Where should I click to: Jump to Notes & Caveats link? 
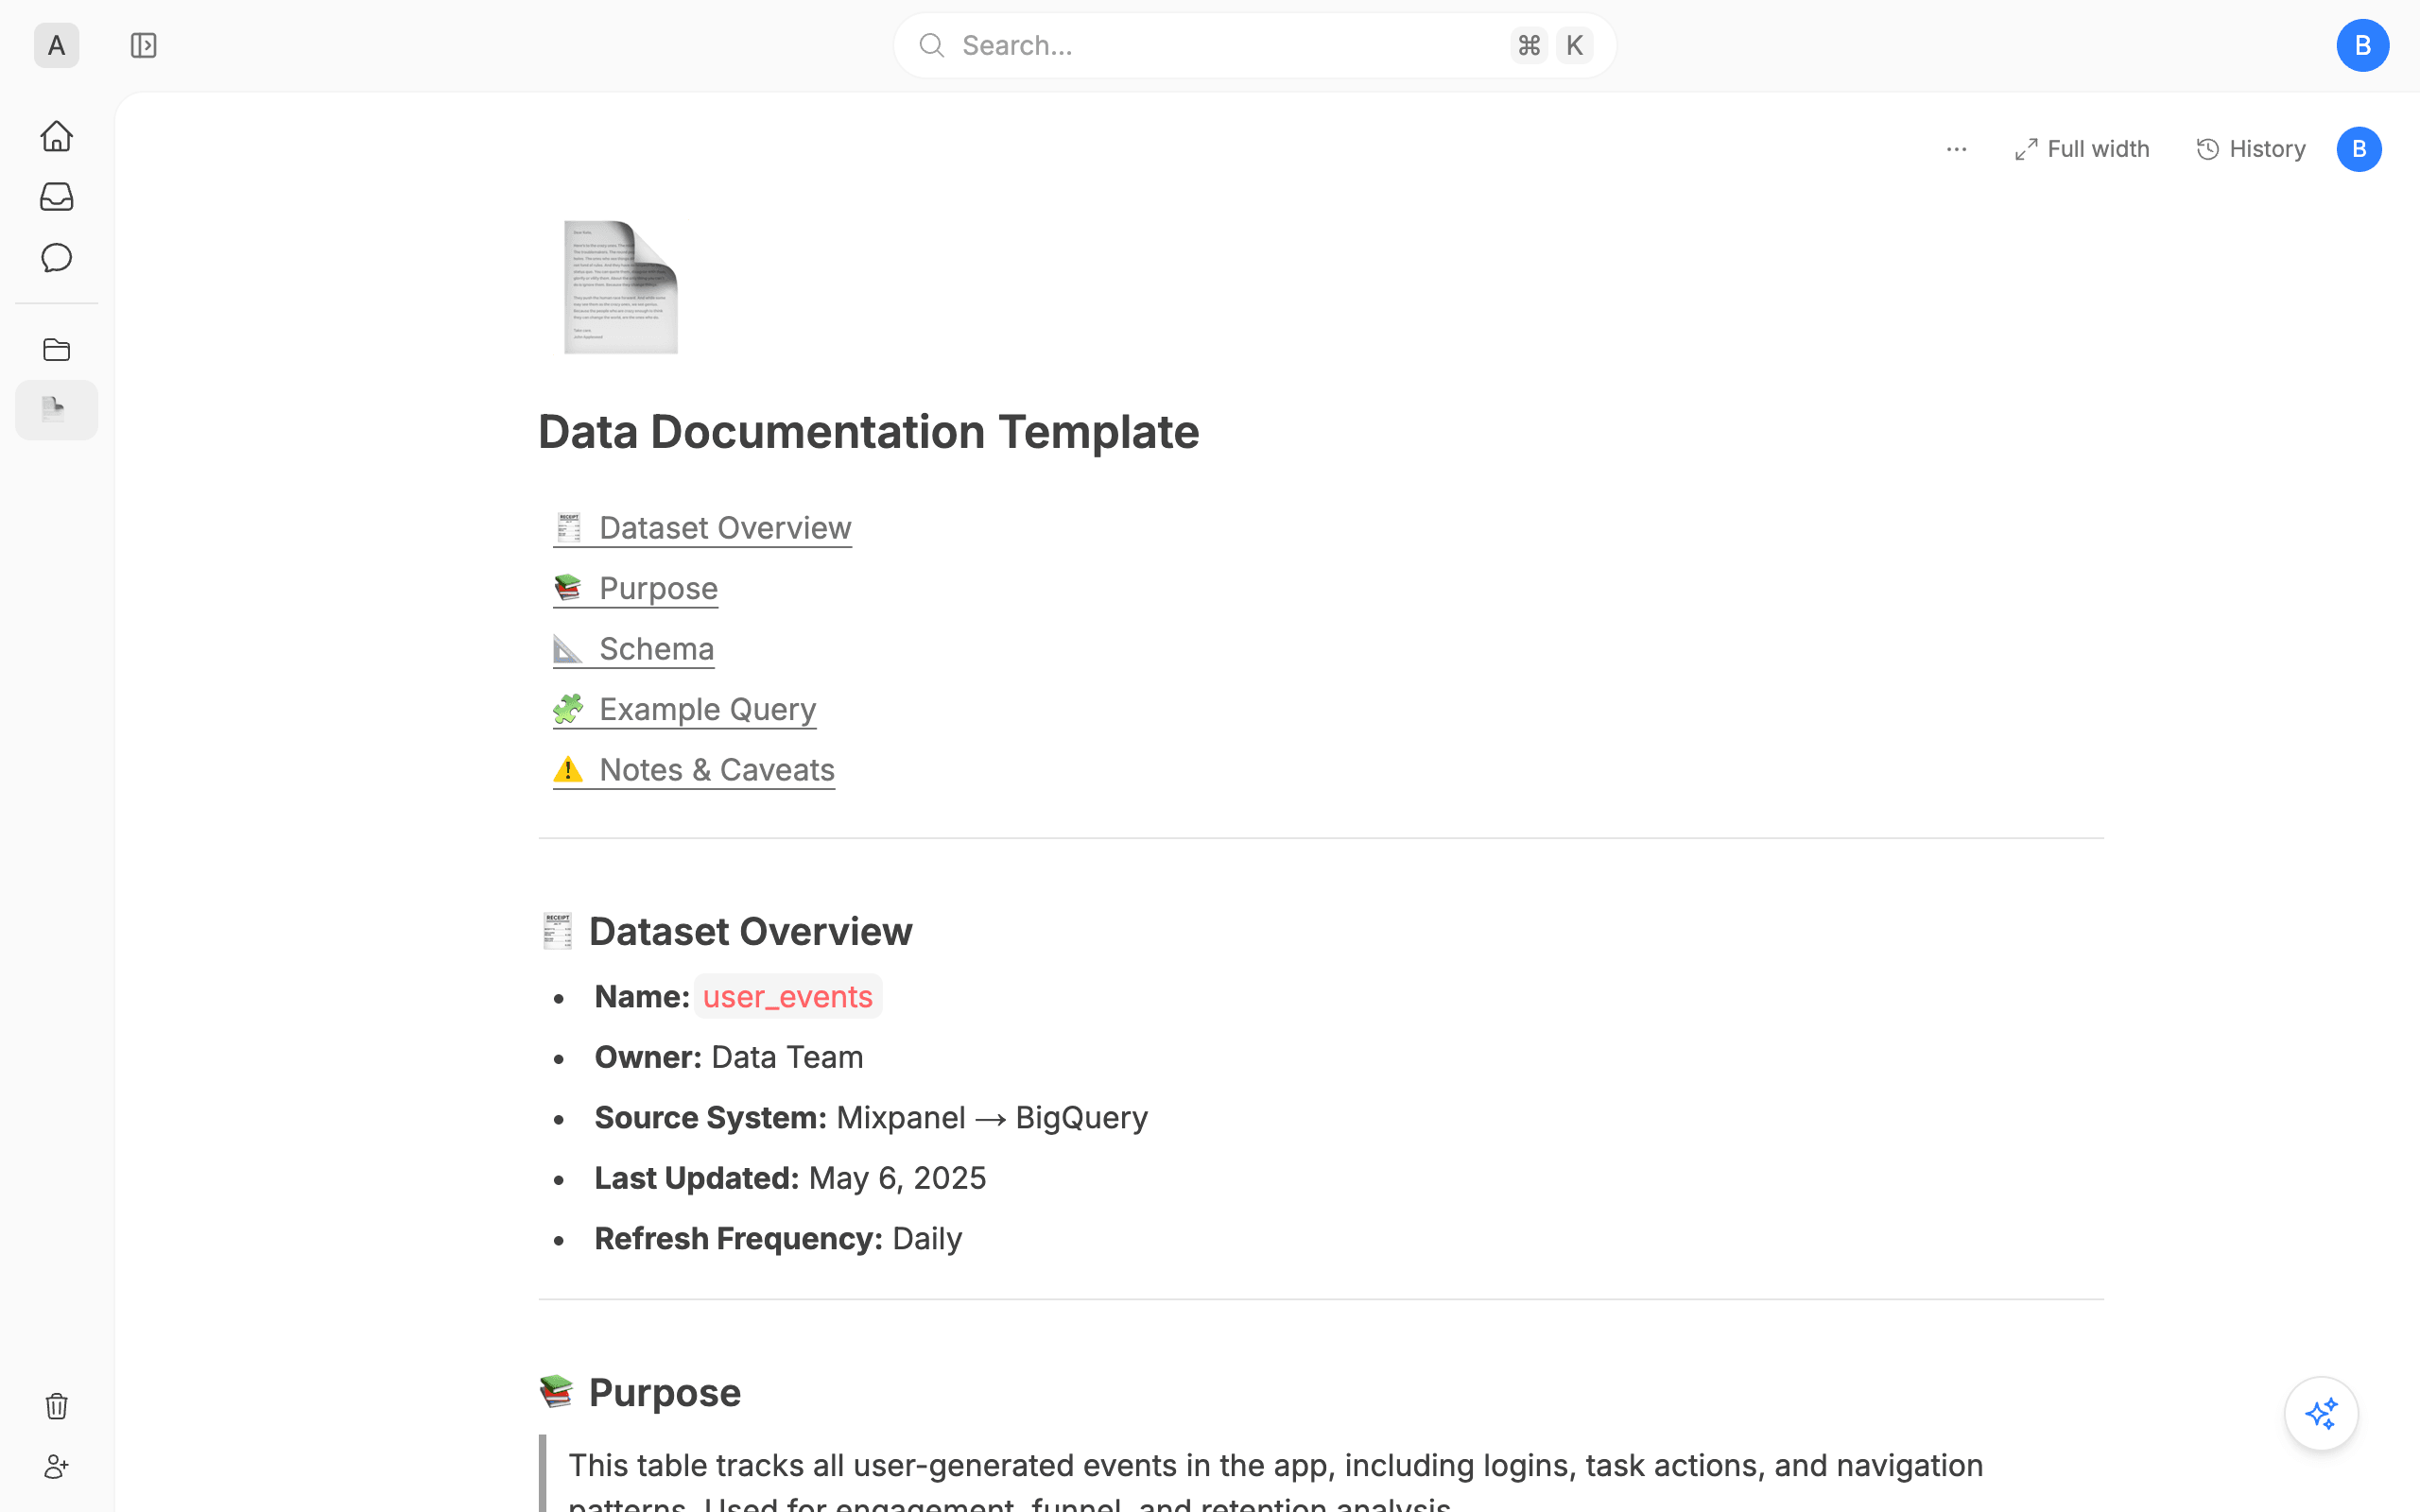click(x=693, y=769)
